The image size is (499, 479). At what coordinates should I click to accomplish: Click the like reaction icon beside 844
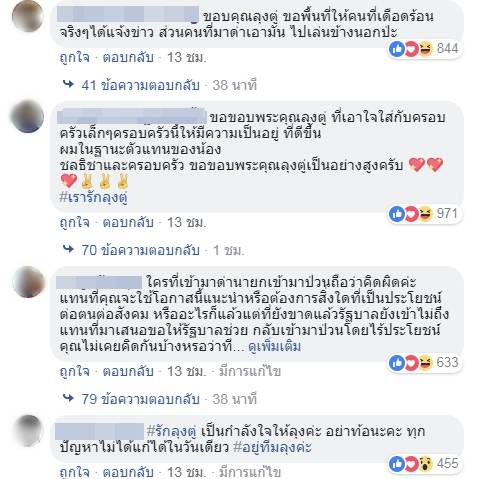pyautogui.click(x=397, y=49)
